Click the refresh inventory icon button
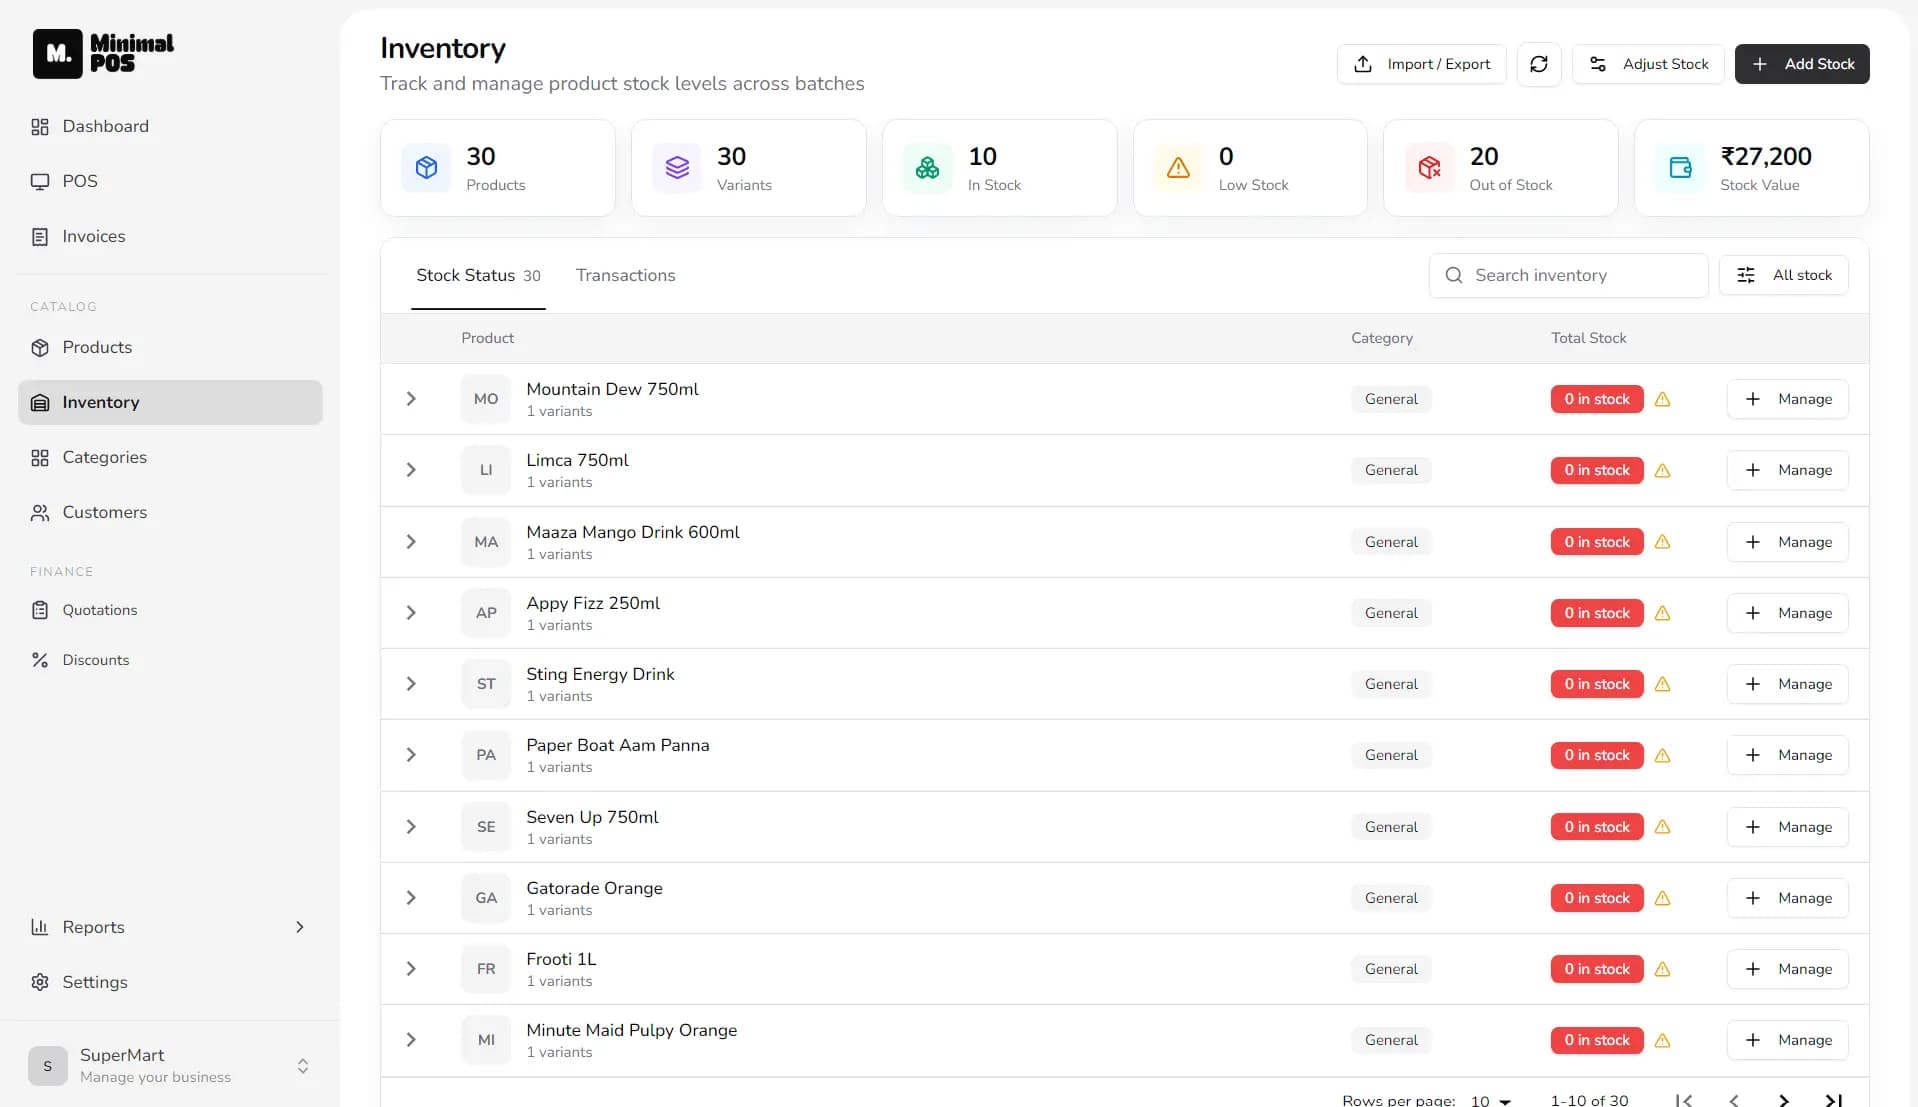The width and height of the screenshot is (1918, 1107). (1538, 64)
